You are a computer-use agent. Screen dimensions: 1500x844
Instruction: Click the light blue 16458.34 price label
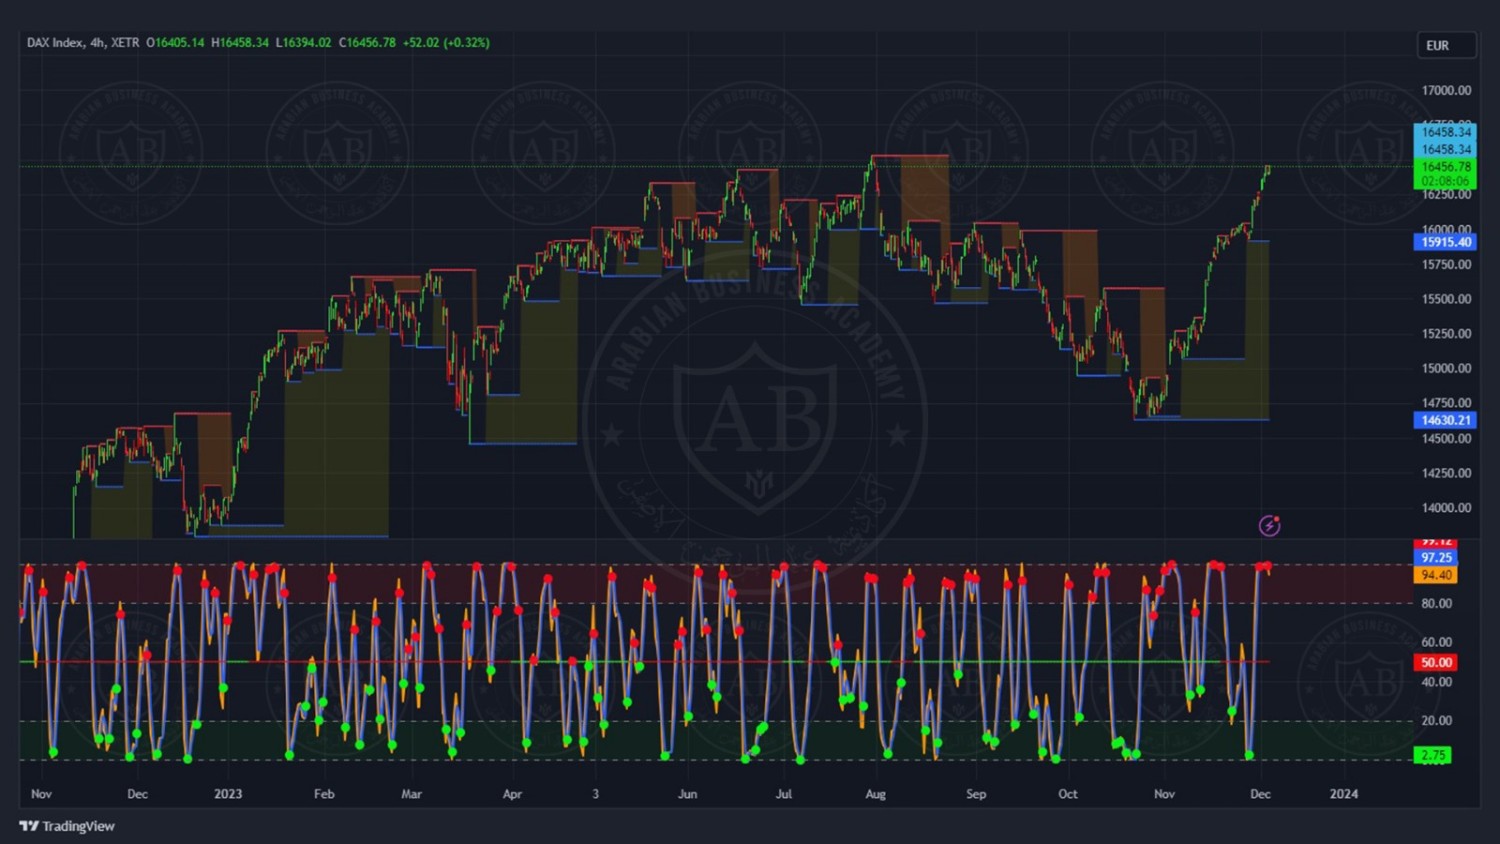click(x=1445, y=132)
